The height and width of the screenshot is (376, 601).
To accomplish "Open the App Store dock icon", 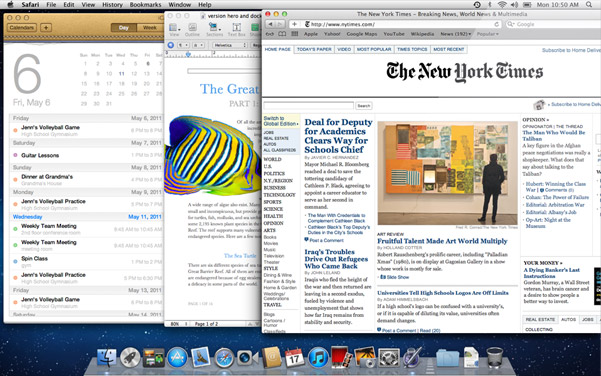I will [x=177, y=358].
